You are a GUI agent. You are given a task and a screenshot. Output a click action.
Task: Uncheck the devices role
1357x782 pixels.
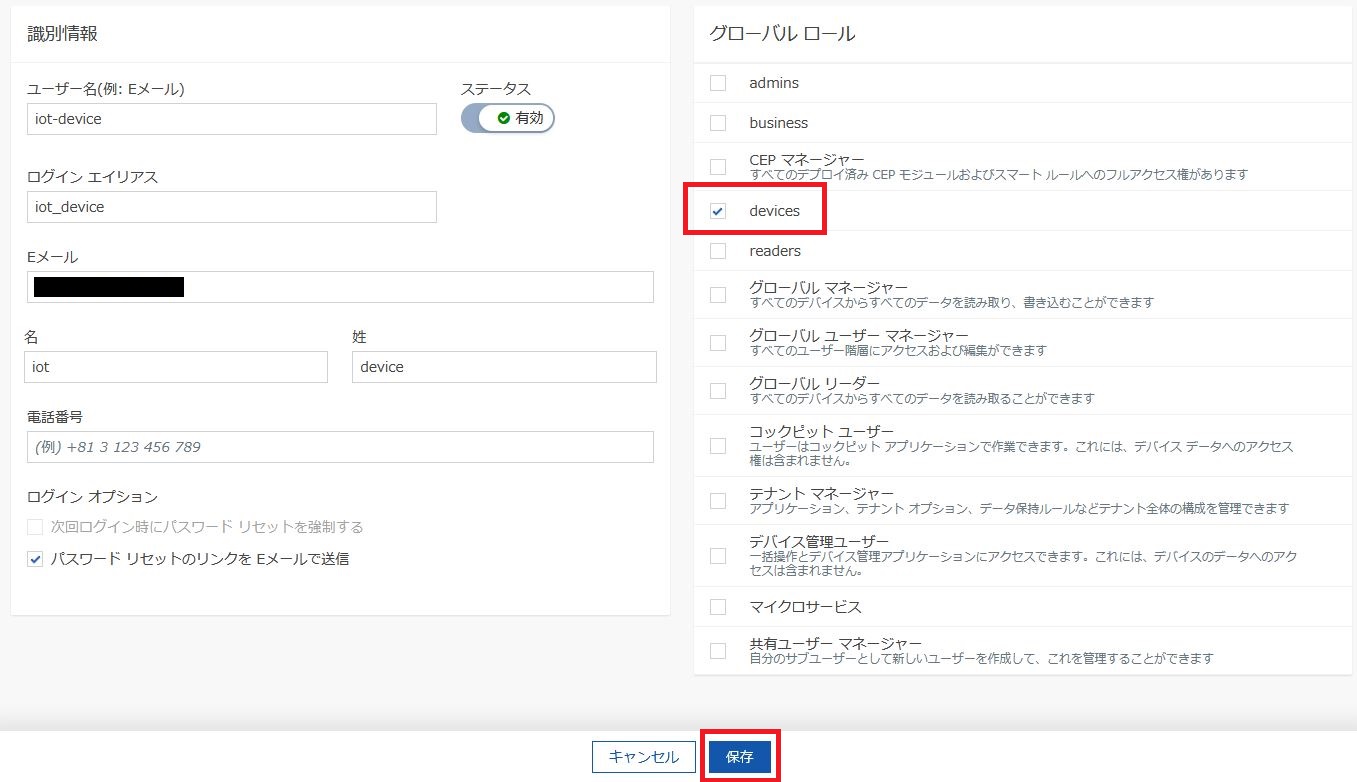[x=717, y=211]
